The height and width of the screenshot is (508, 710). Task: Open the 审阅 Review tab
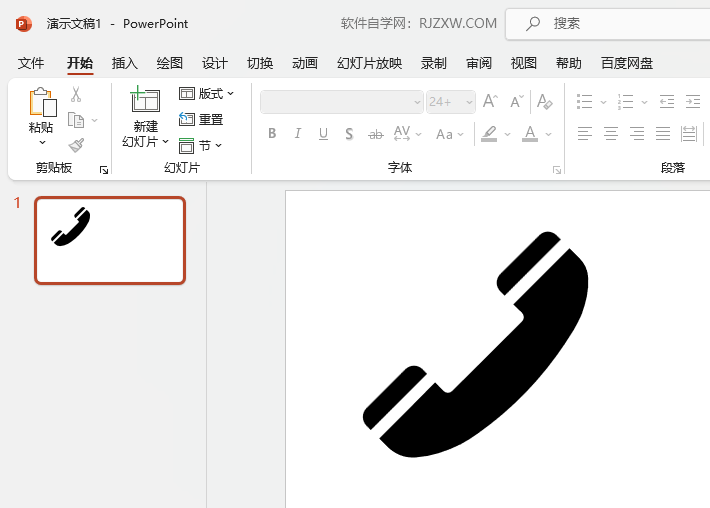point(479,63)
